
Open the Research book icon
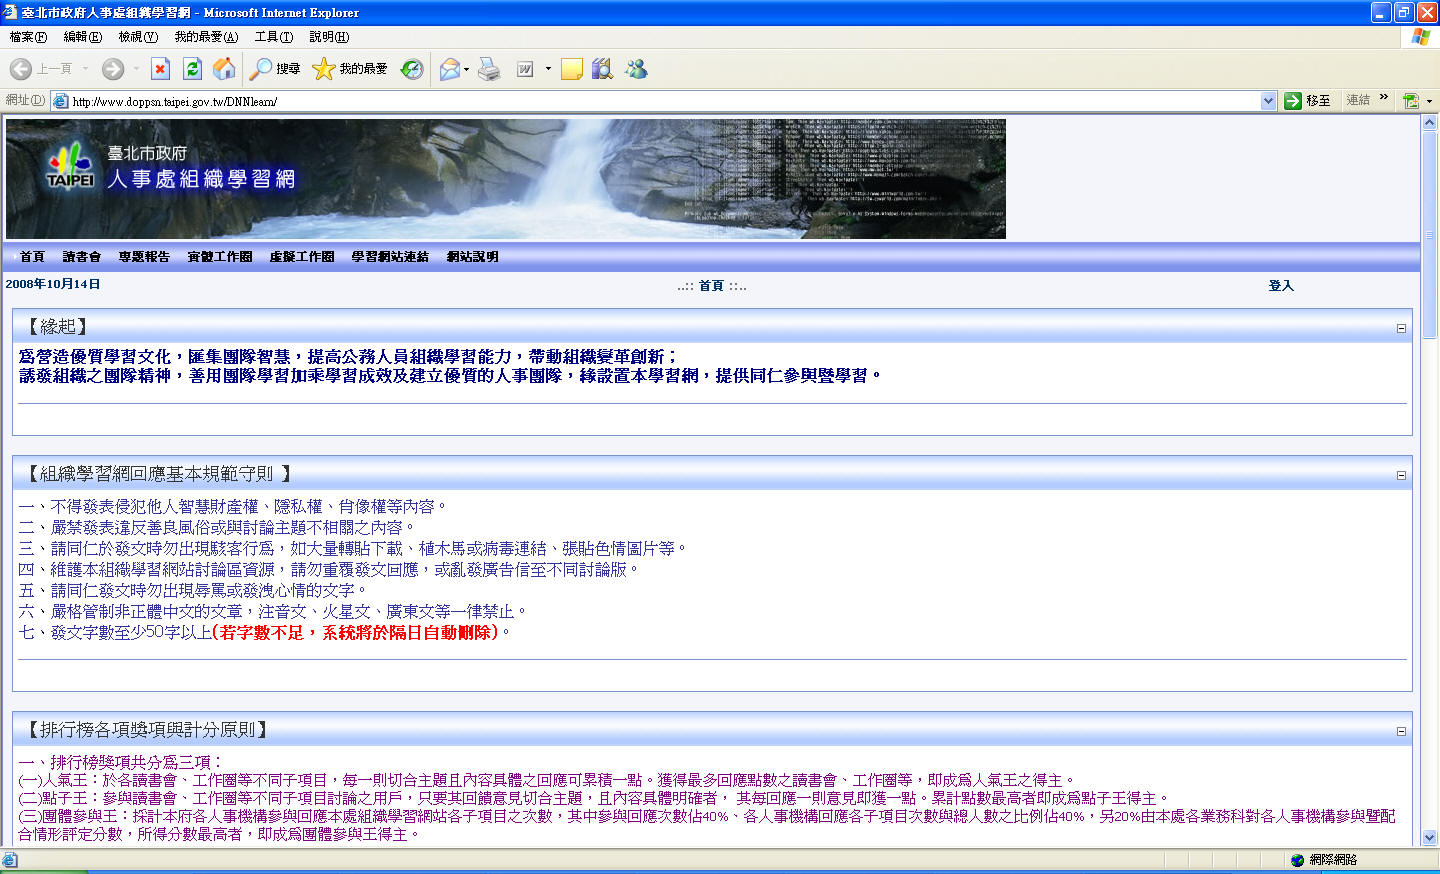(x=602, y=69)
